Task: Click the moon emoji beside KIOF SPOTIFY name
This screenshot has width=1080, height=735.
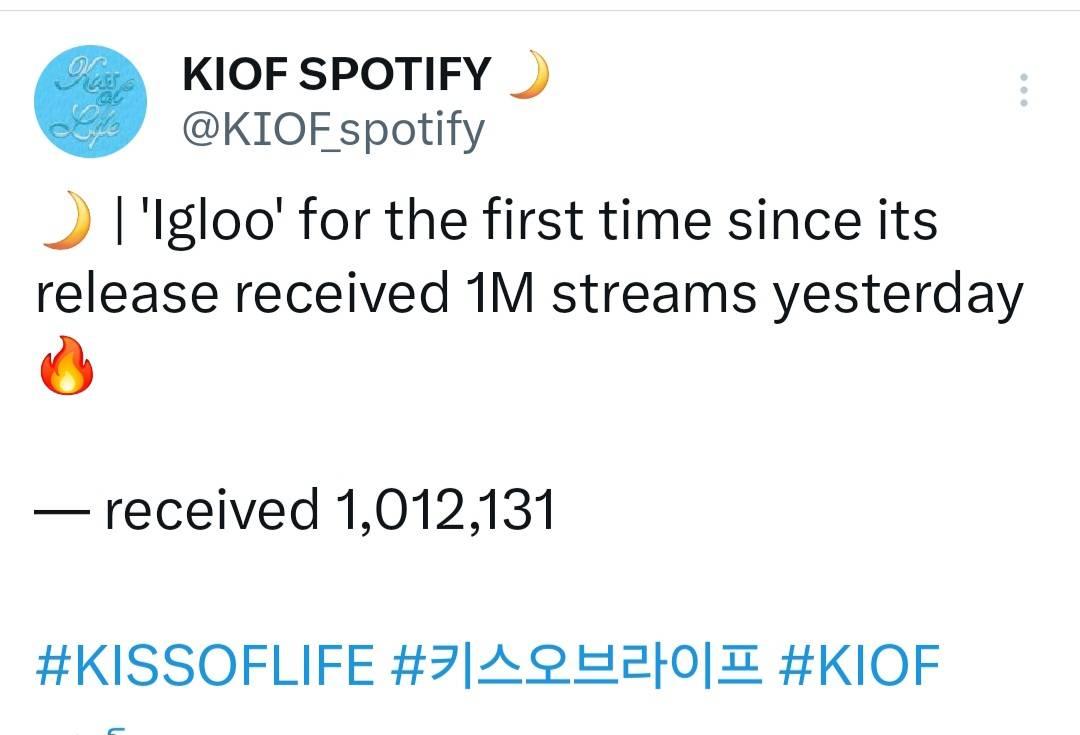Action: 529,74
